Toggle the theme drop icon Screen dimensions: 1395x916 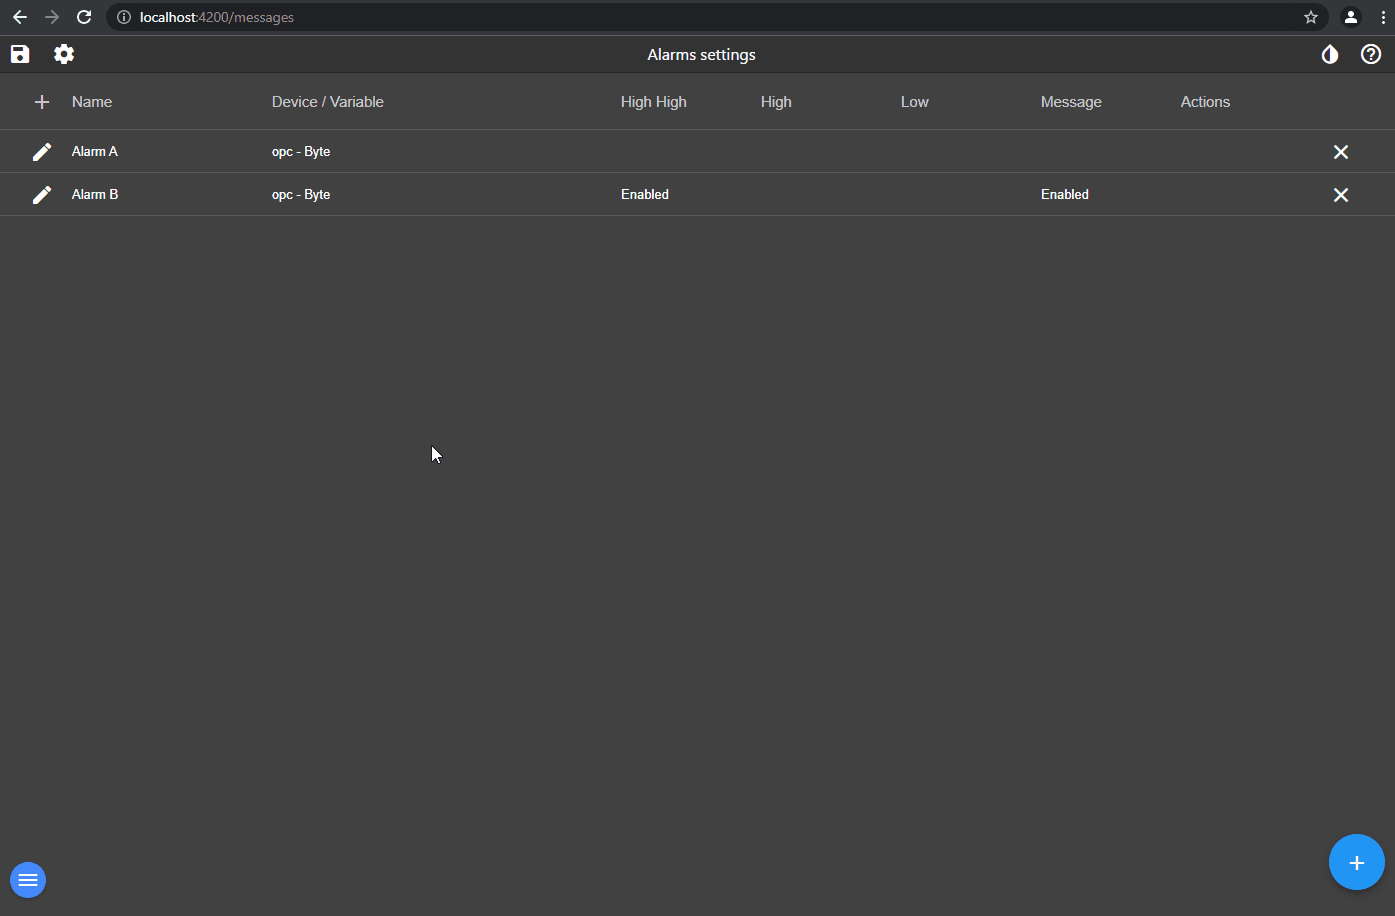tap(1329, 54)
